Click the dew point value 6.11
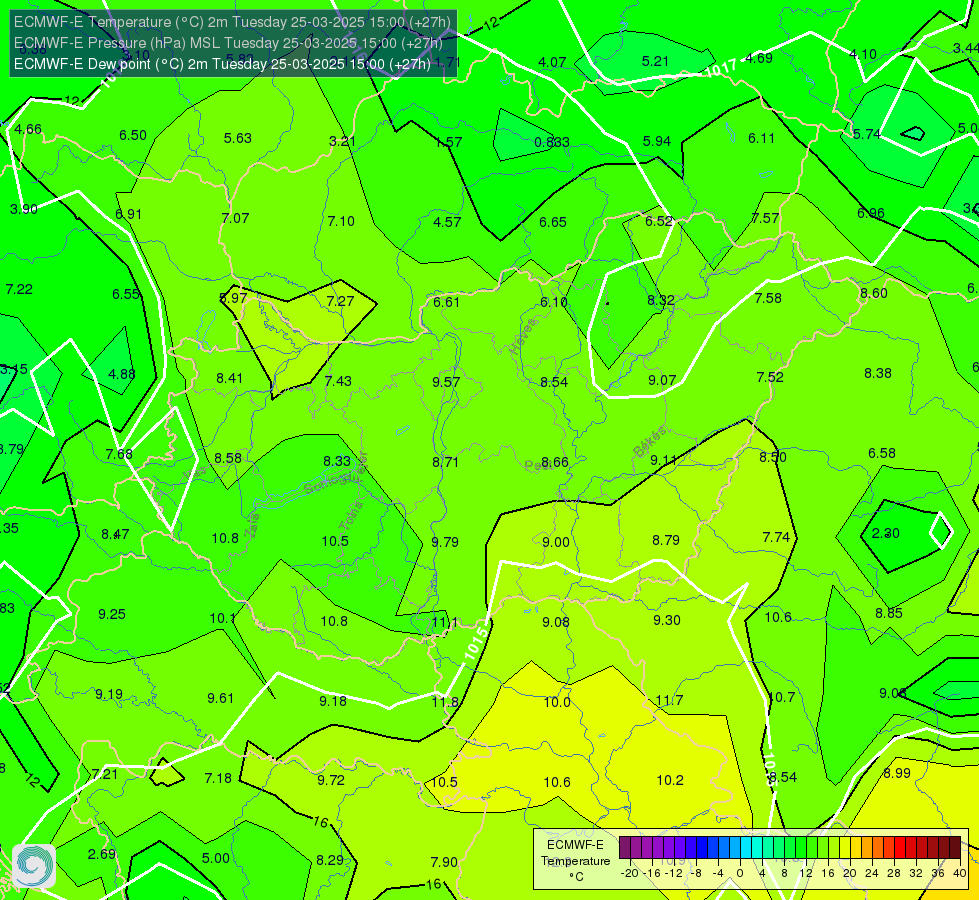The height and width of the screenshot is (900, 979). tap(761, 138)
